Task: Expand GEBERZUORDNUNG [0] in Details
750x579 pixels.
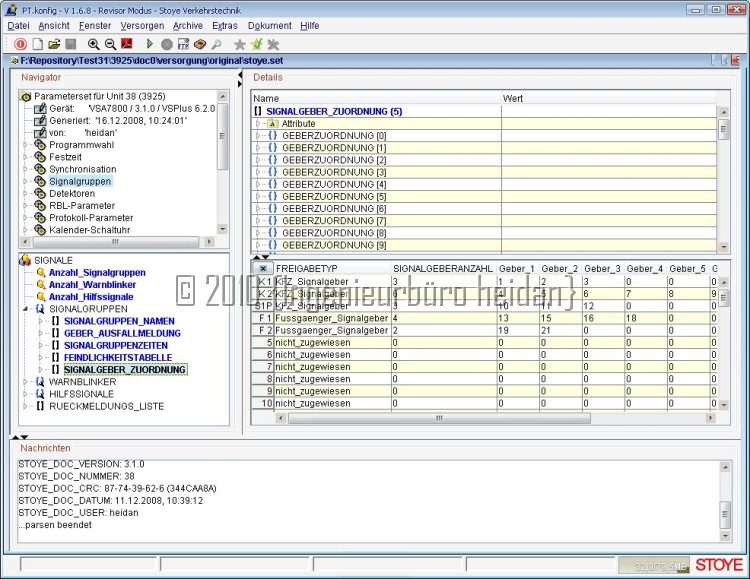Action: pyautogui.click(x=259, y=136)
